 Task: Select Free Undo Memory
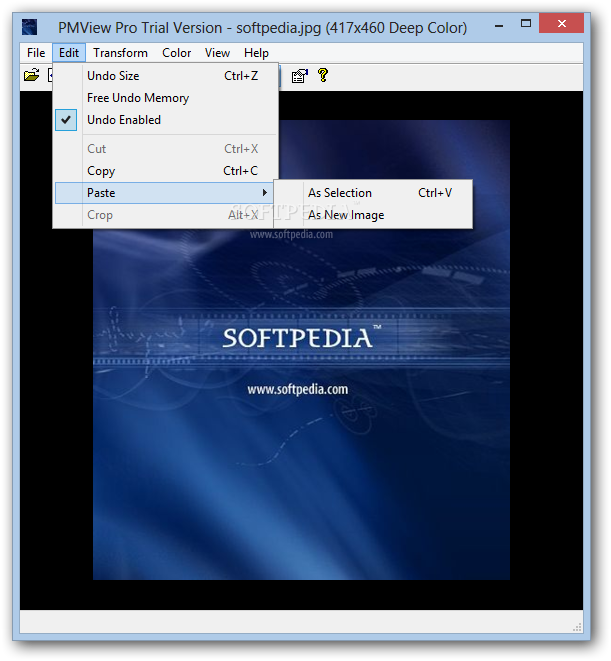click(x=166, y=98)
